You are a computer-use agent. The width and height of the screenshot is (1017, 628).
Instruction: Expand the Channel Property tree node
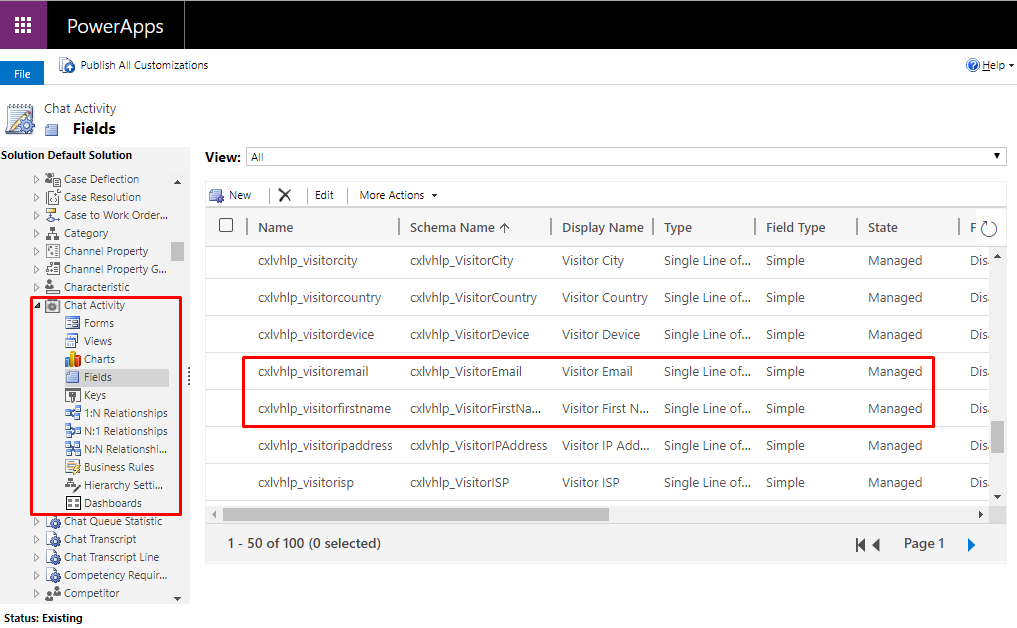36,251
